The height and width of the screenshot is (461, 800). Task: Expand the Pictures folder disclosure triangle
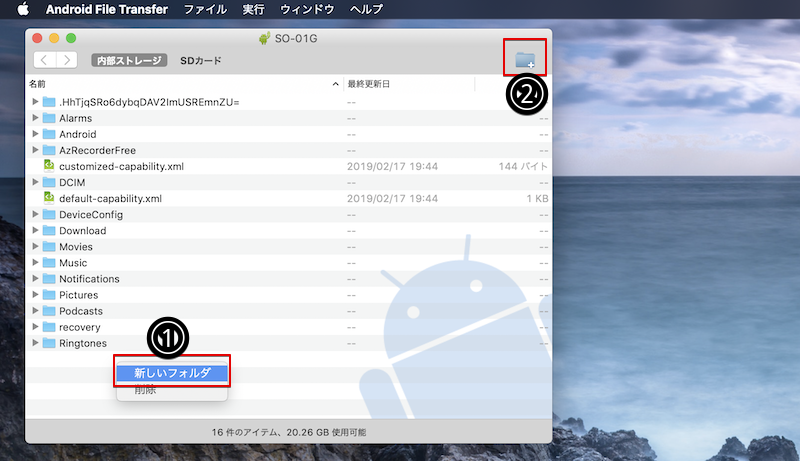point(35,295)
